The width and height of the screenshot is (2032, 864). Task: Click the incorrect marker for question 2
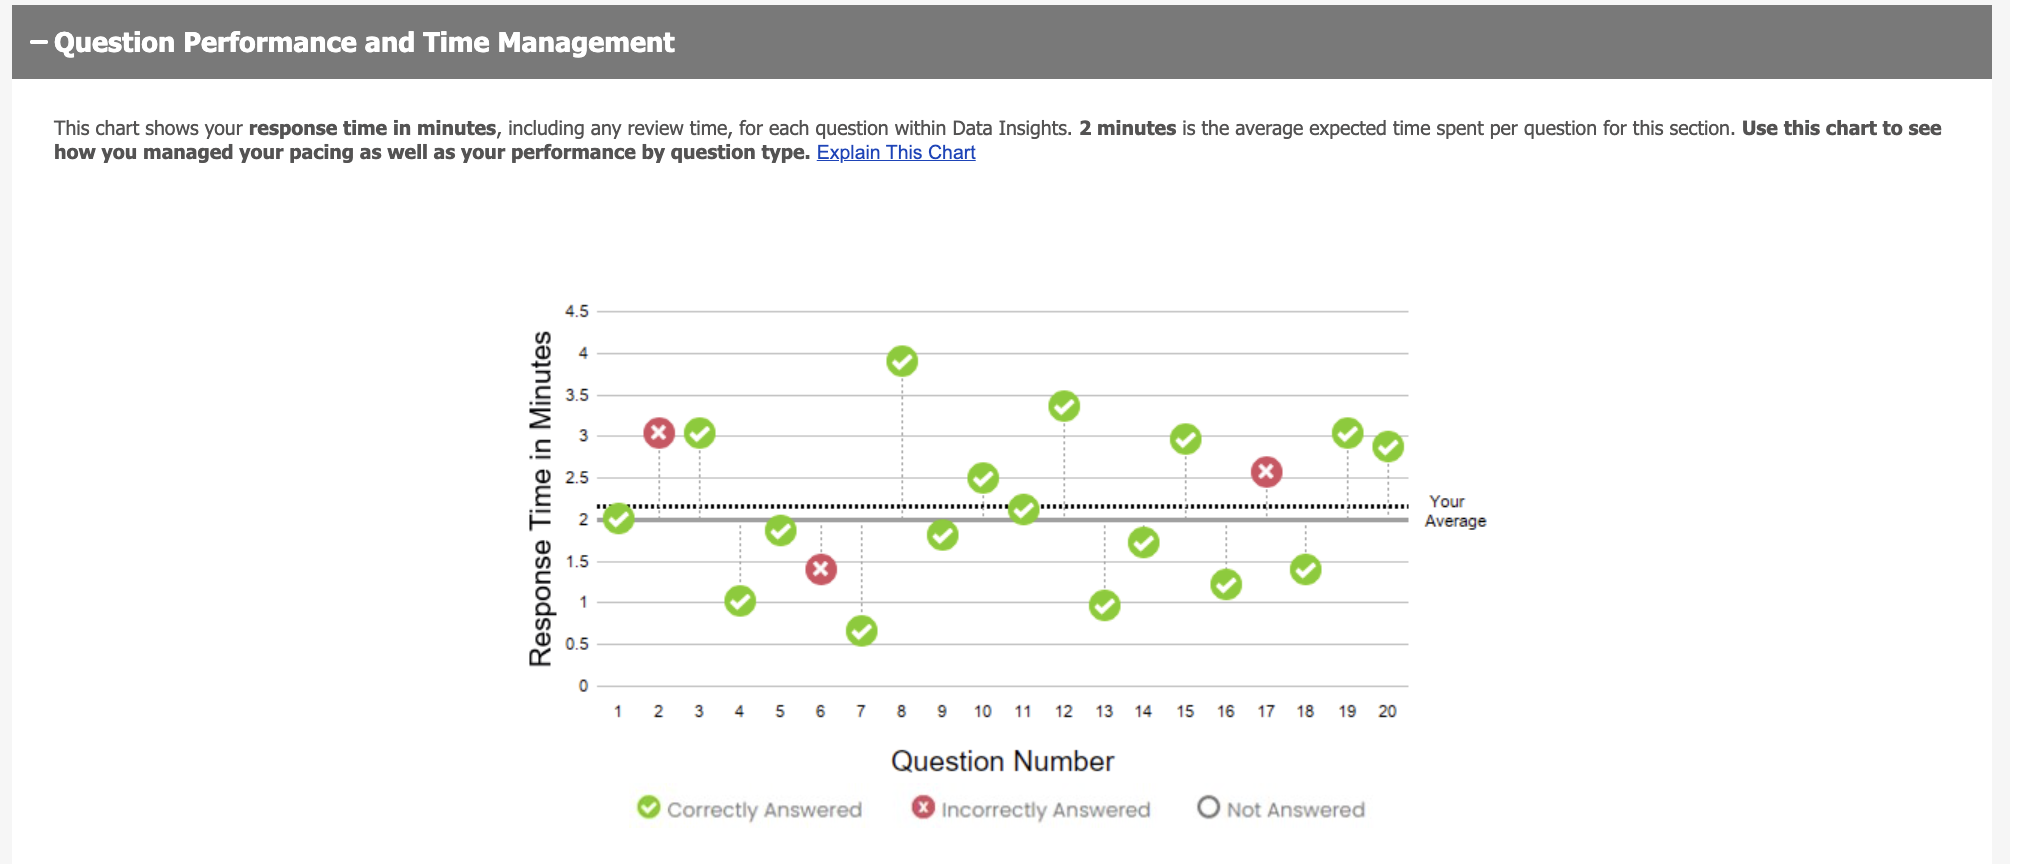pyautogui.click(x=658, y=433)
